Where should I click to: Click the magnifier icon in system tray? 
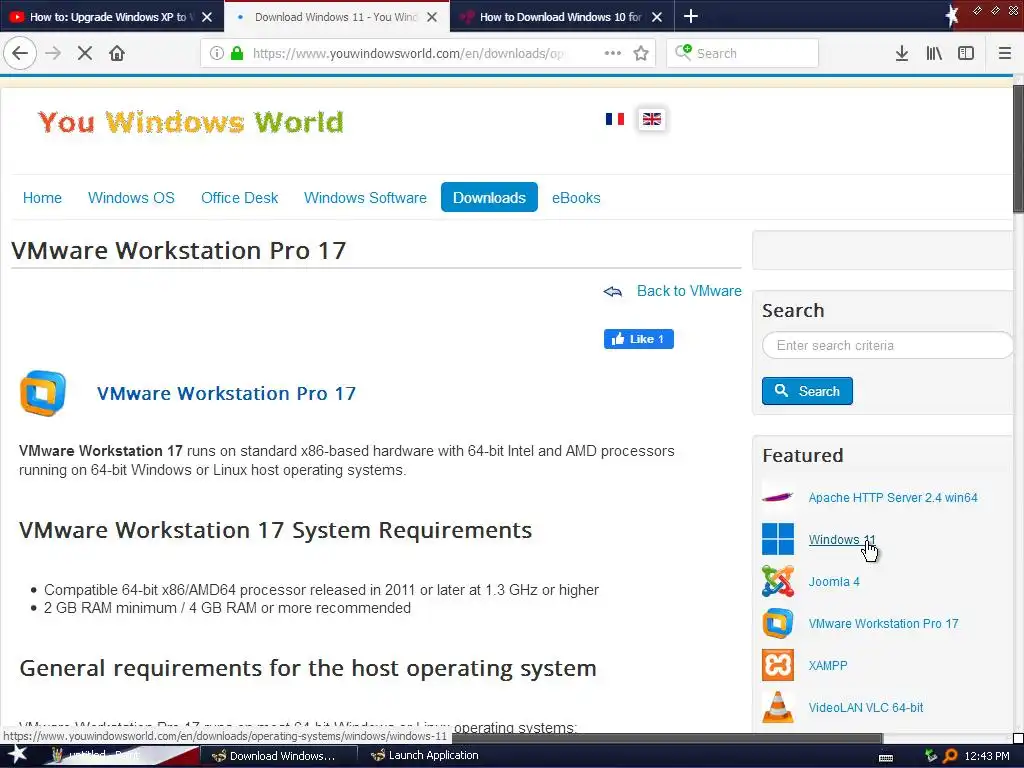coord(950,756)
